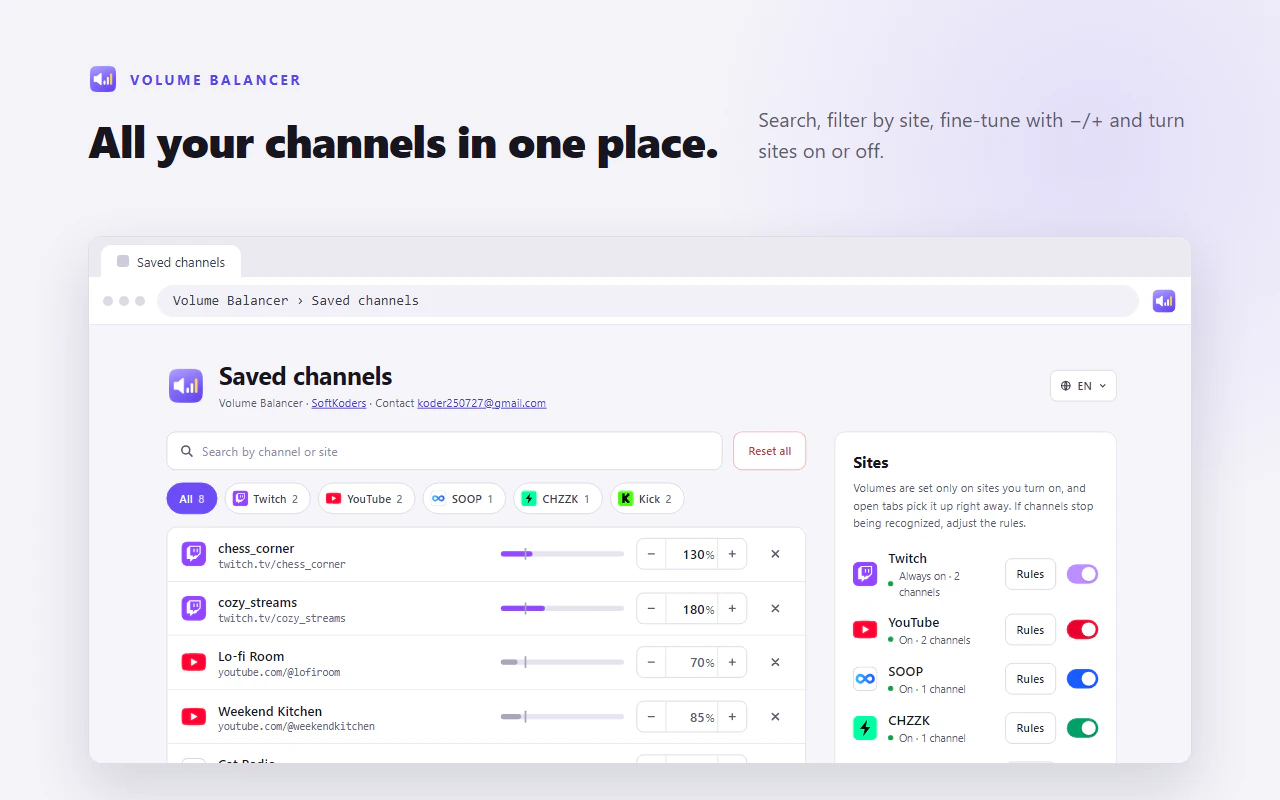Filter channels by Twitch
This screenshot has width=1280, height=800.
[267, 498]
